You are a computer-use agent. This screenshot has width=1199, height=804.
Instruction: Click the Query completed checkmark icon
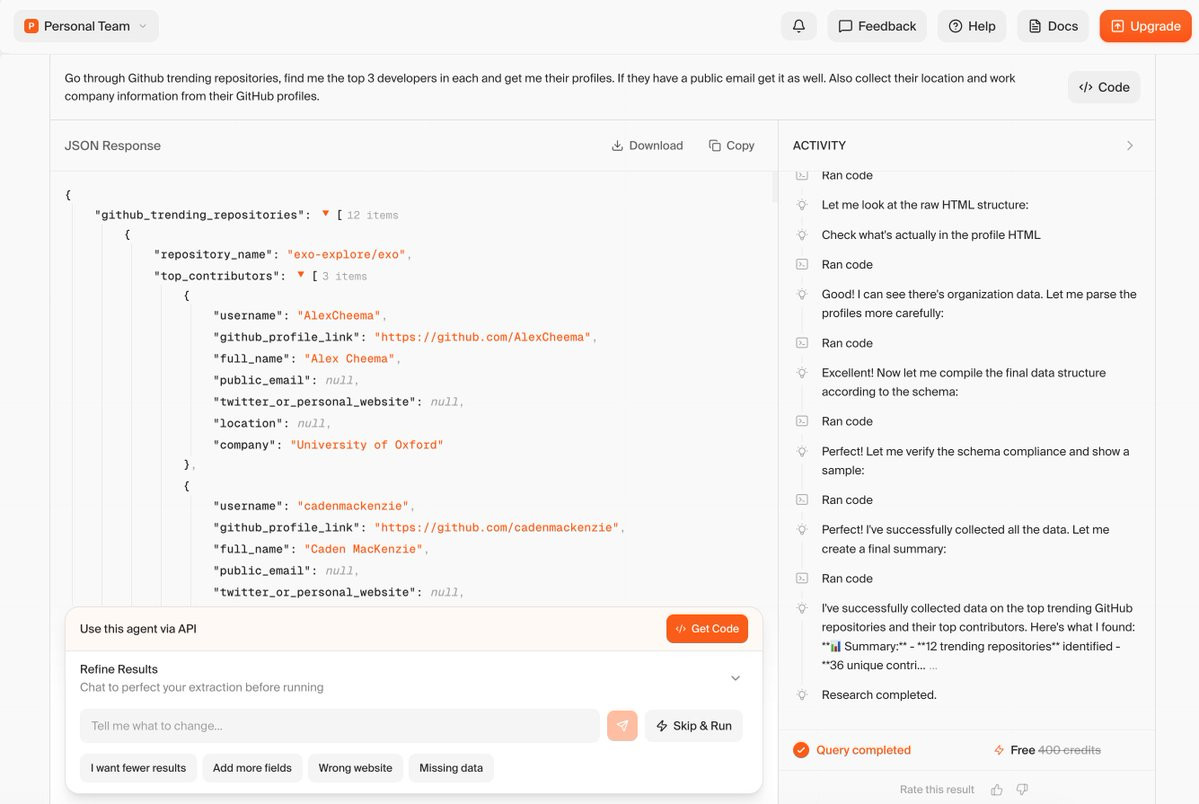click(801, 750)
